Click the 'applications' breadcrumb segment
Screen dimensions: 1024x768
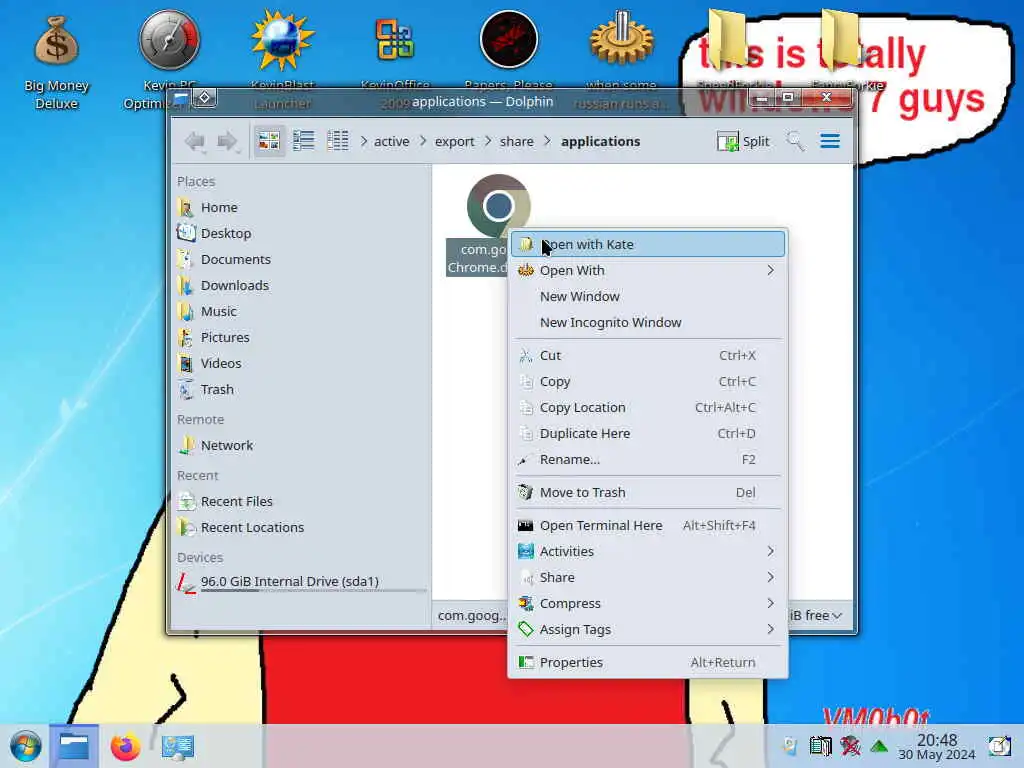(600, 142)
